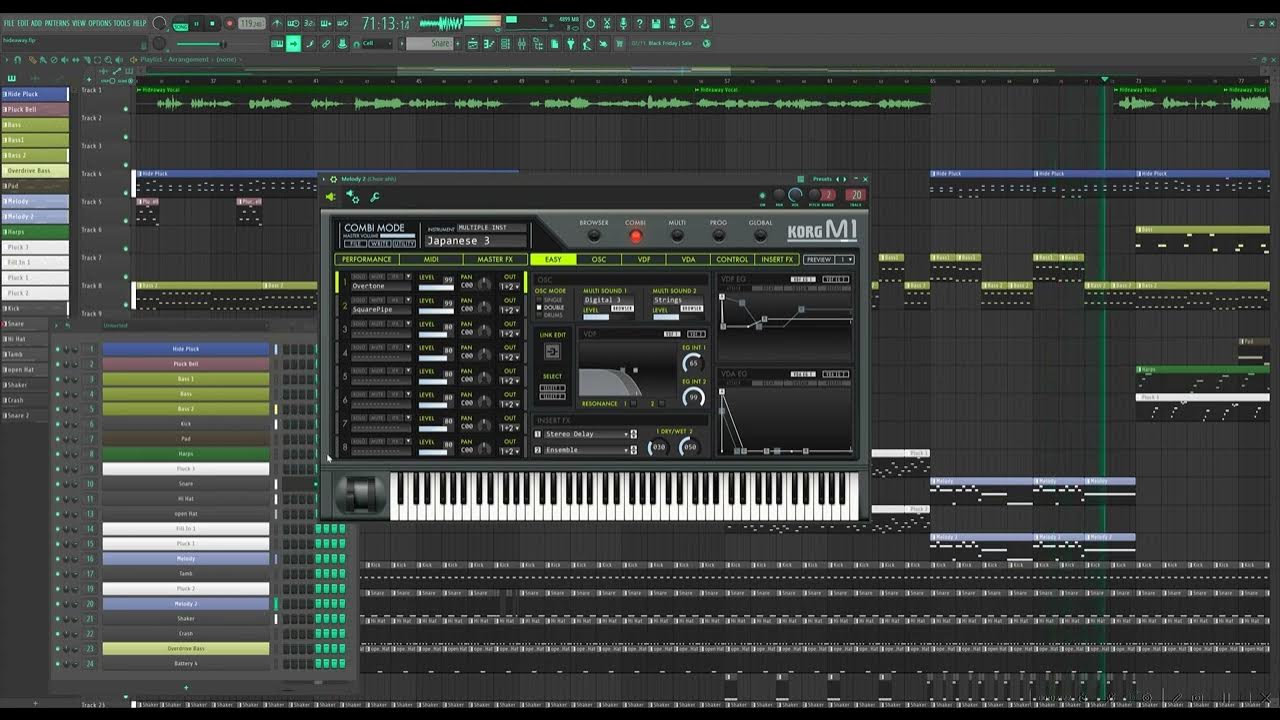Click the Presets label in plugin header
The image size is (1280, 720).
(x=822, y=179)
